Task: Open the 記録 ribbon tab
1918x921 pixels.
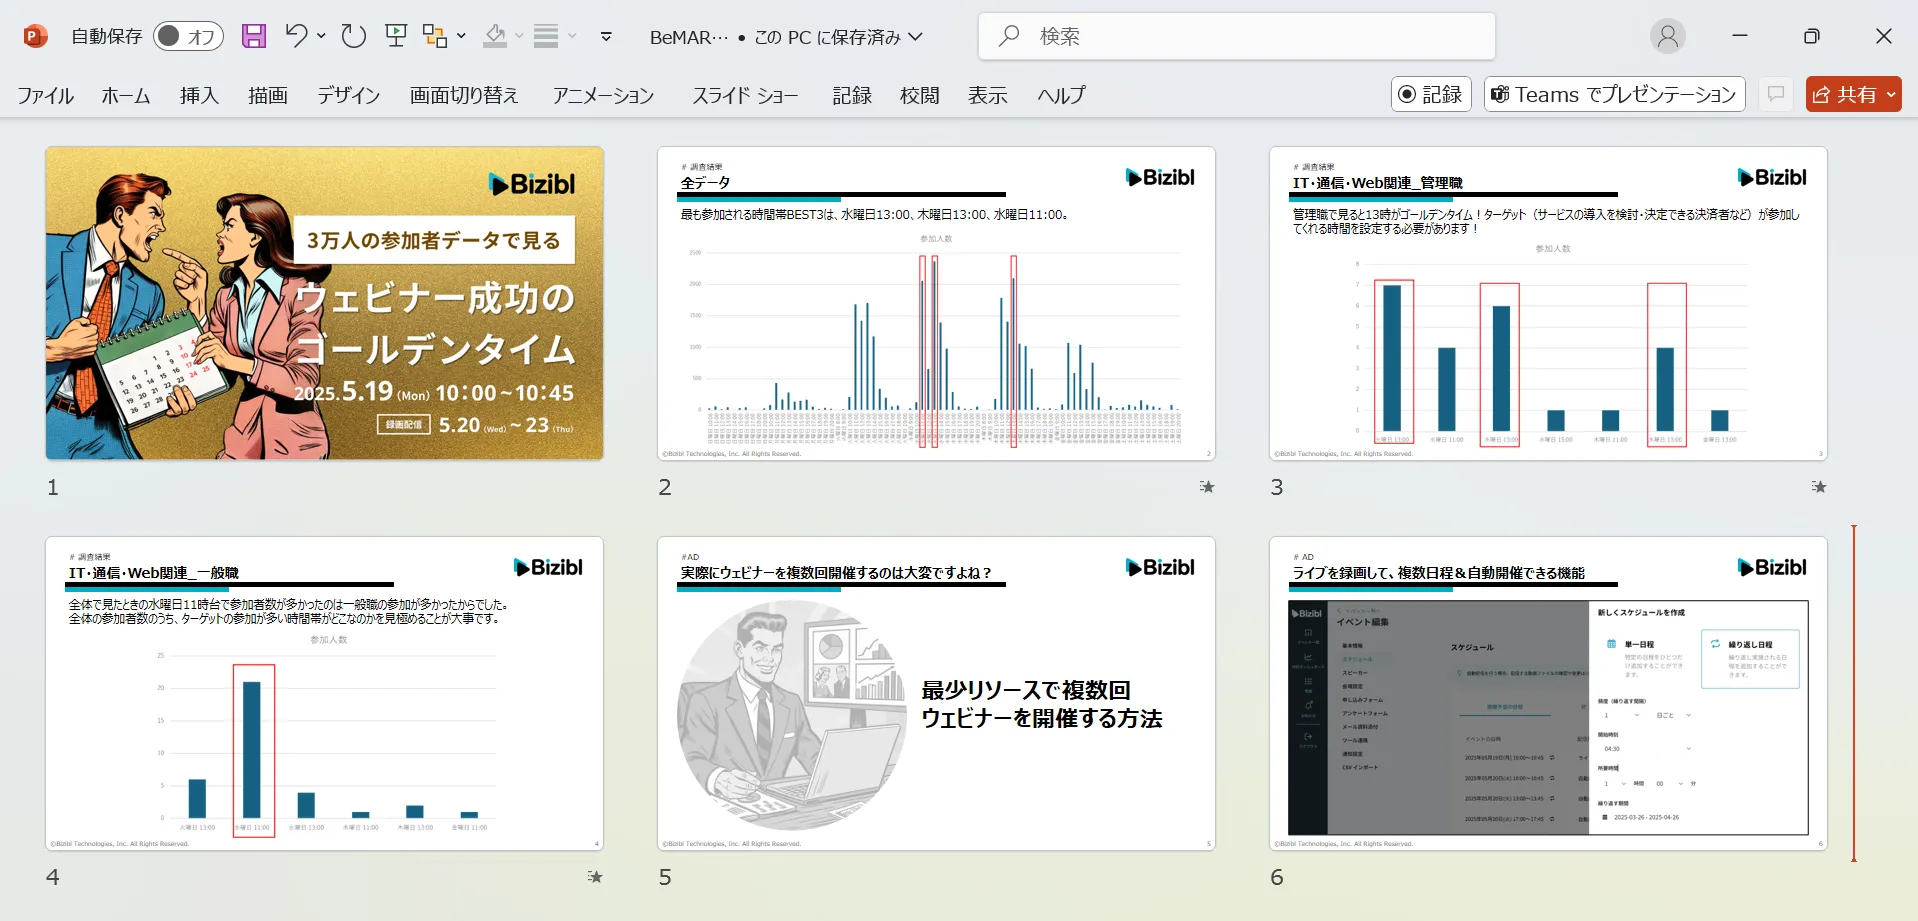Action: click(852, 95)
